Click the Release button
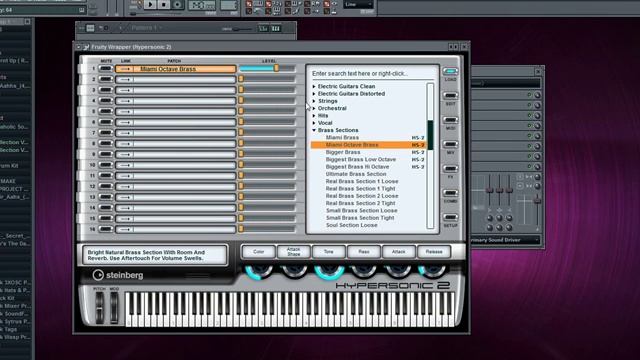Screen dimensions: 640x360 (x=434, y=252)
